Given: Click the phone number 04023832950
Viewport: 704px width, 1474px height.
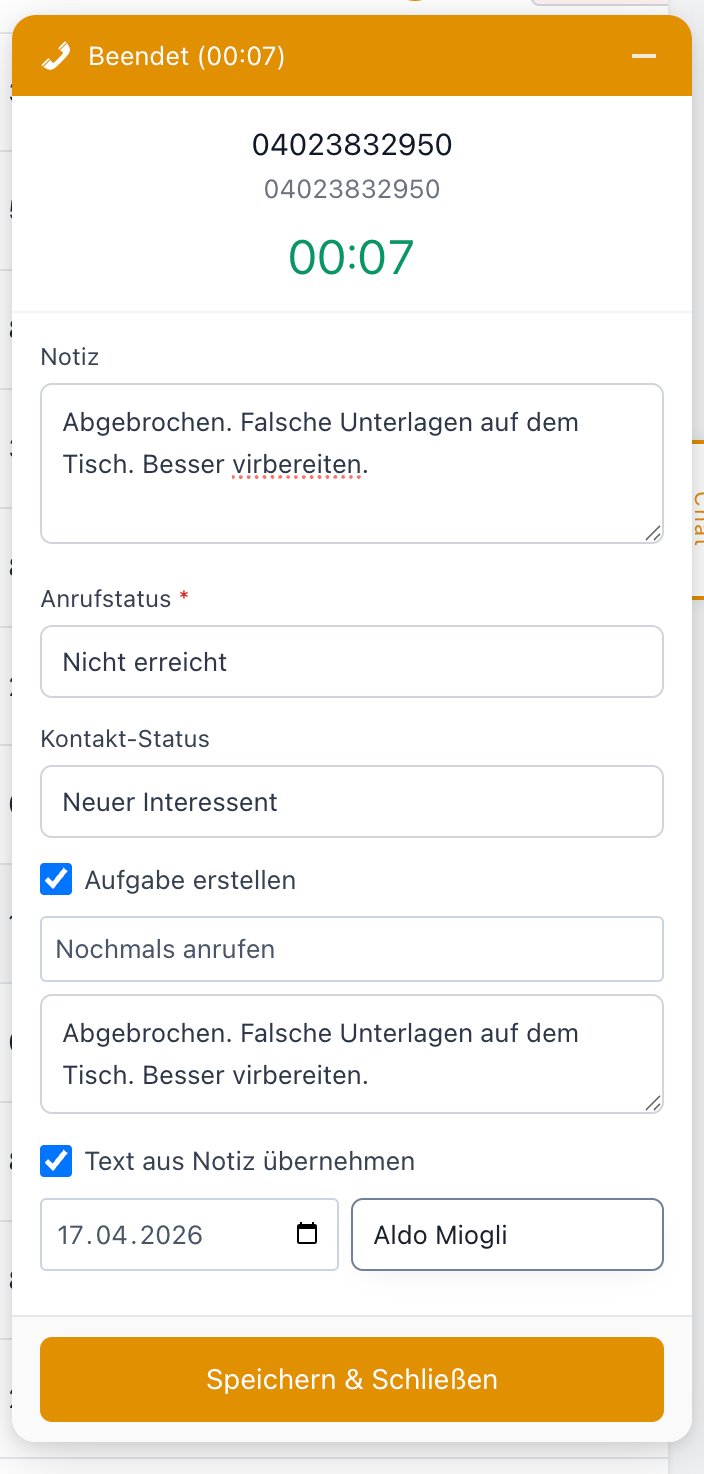Looking at the screenshot, I should (351, 144).
